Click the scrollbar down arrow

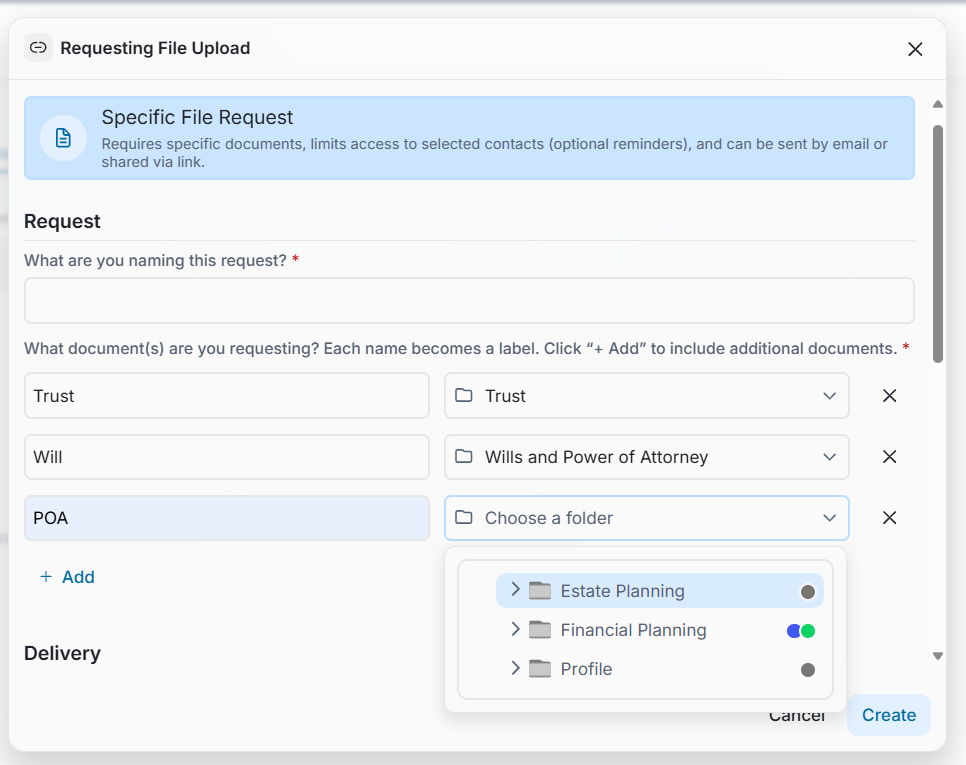pyautogui.click(x=938, y=656)
